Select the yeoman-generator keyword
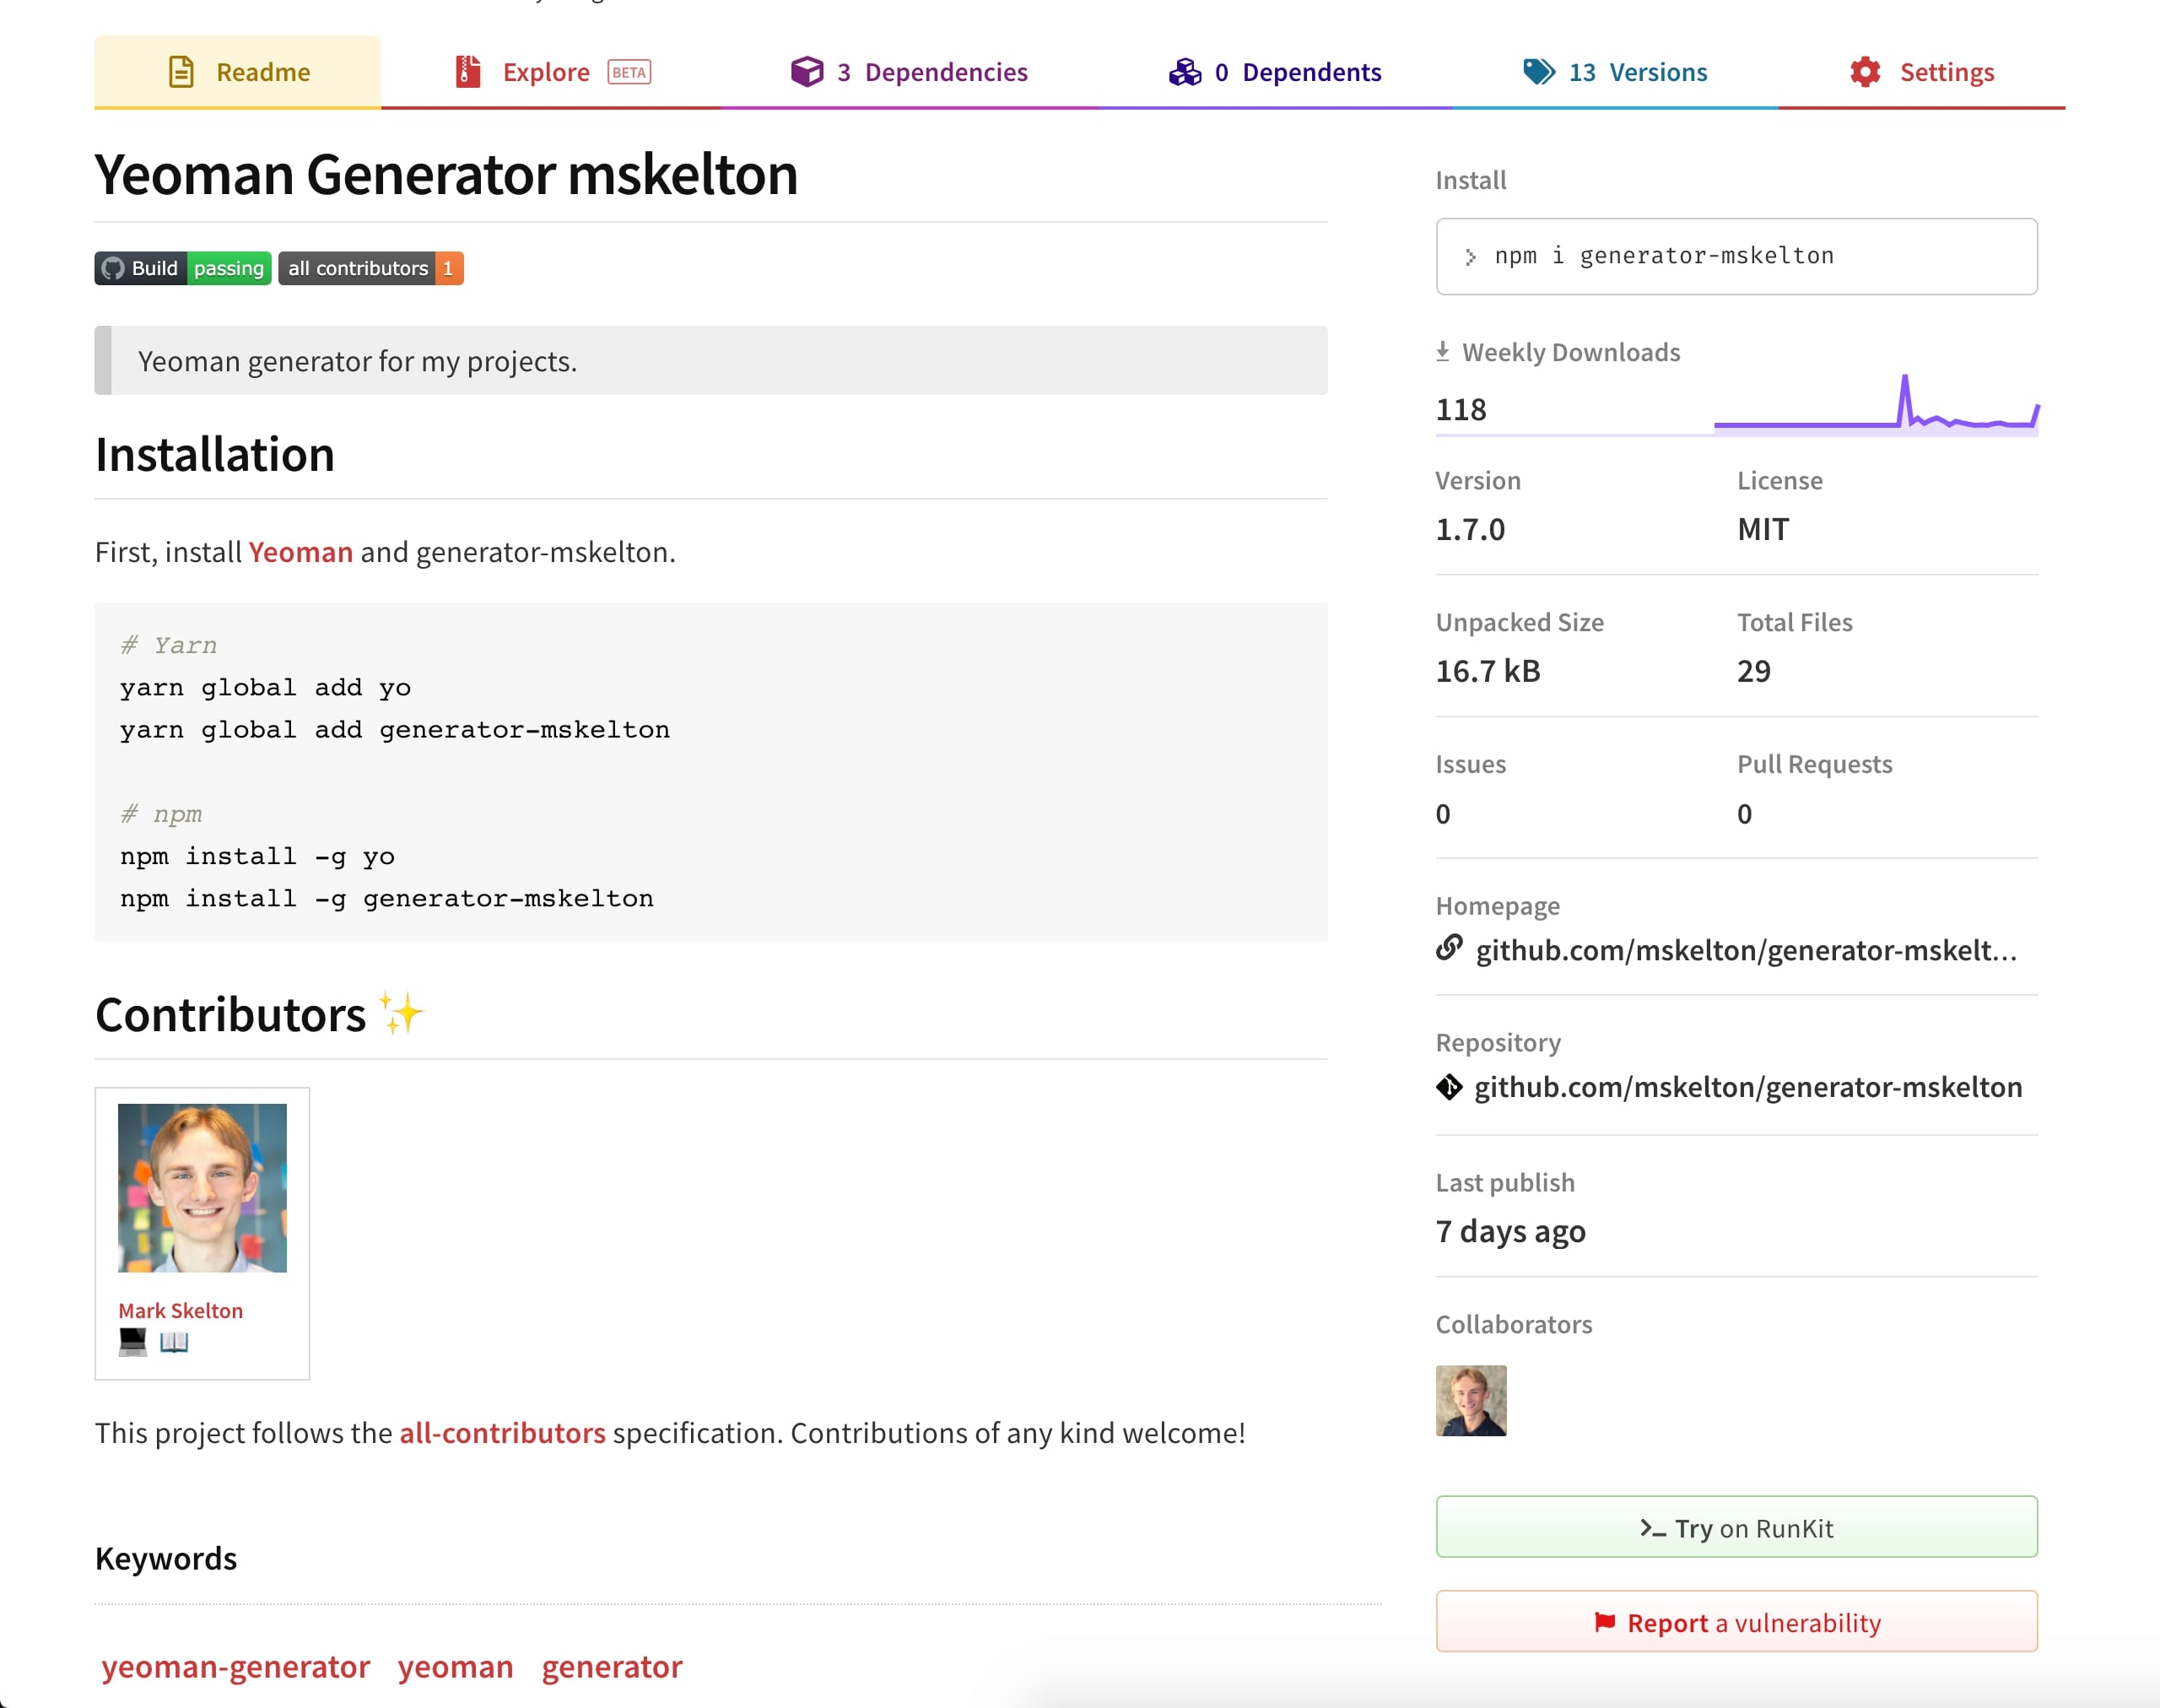Screen dimensions: 2160x1708 [x=235, y=1667]
